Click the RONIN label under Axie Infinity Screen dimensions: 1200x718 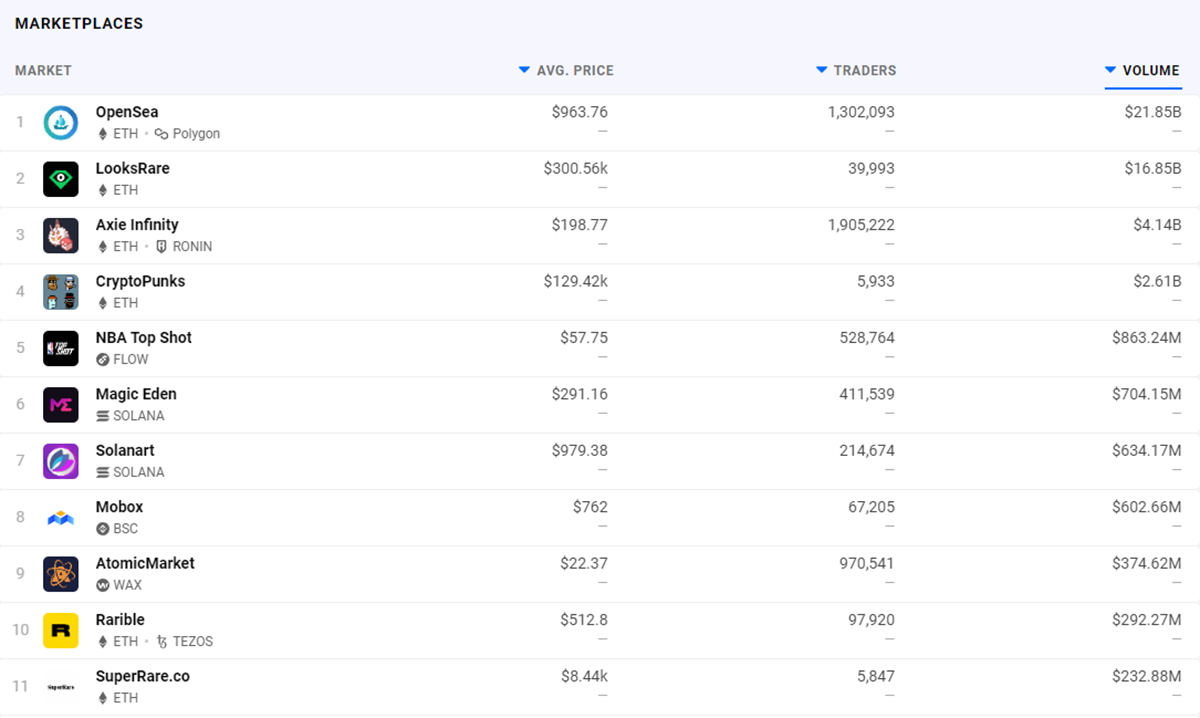[x=192, y=247]
